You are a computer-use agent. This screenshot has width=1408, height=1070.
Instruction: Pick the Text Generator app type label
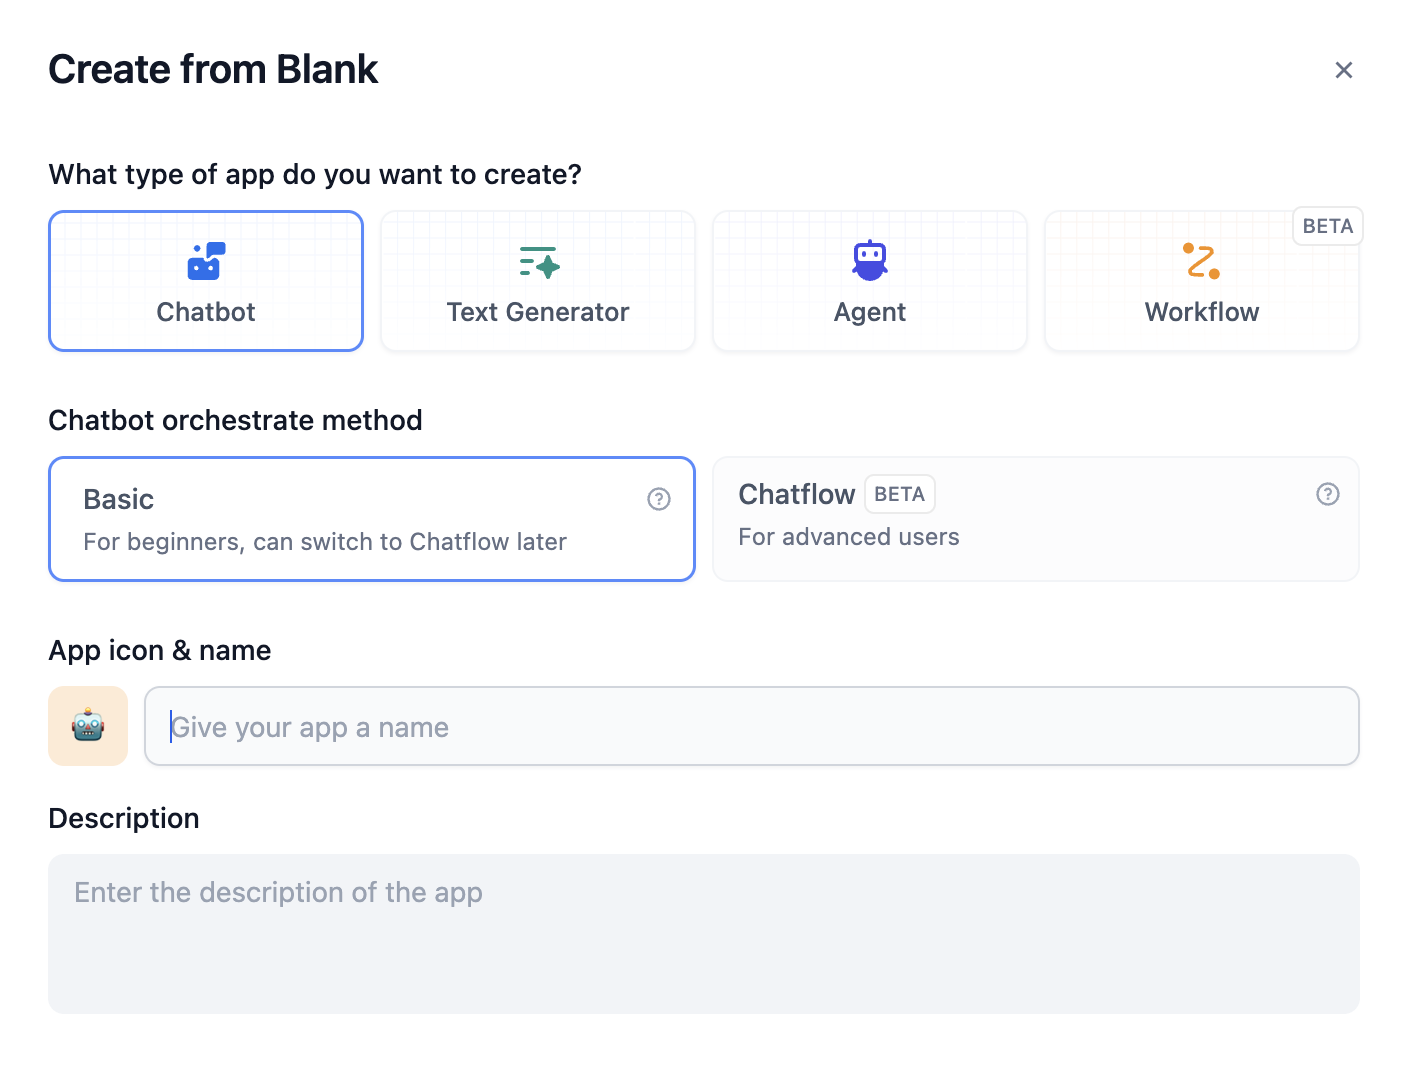(x=538, y=312)
